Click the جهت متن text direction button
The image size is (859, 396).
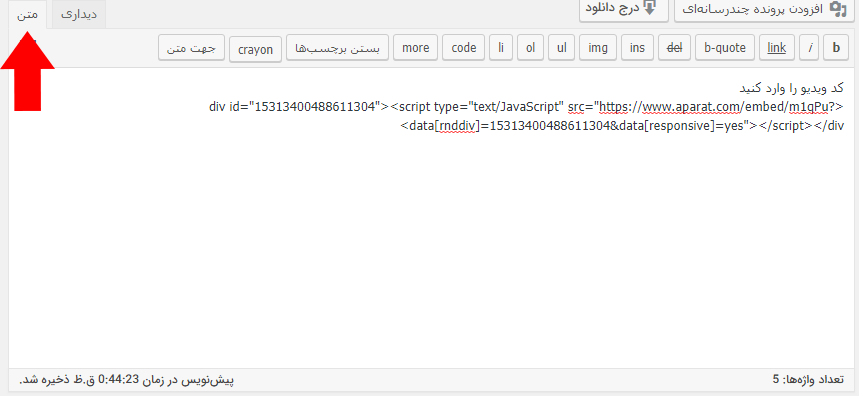[x=192, y=48]
